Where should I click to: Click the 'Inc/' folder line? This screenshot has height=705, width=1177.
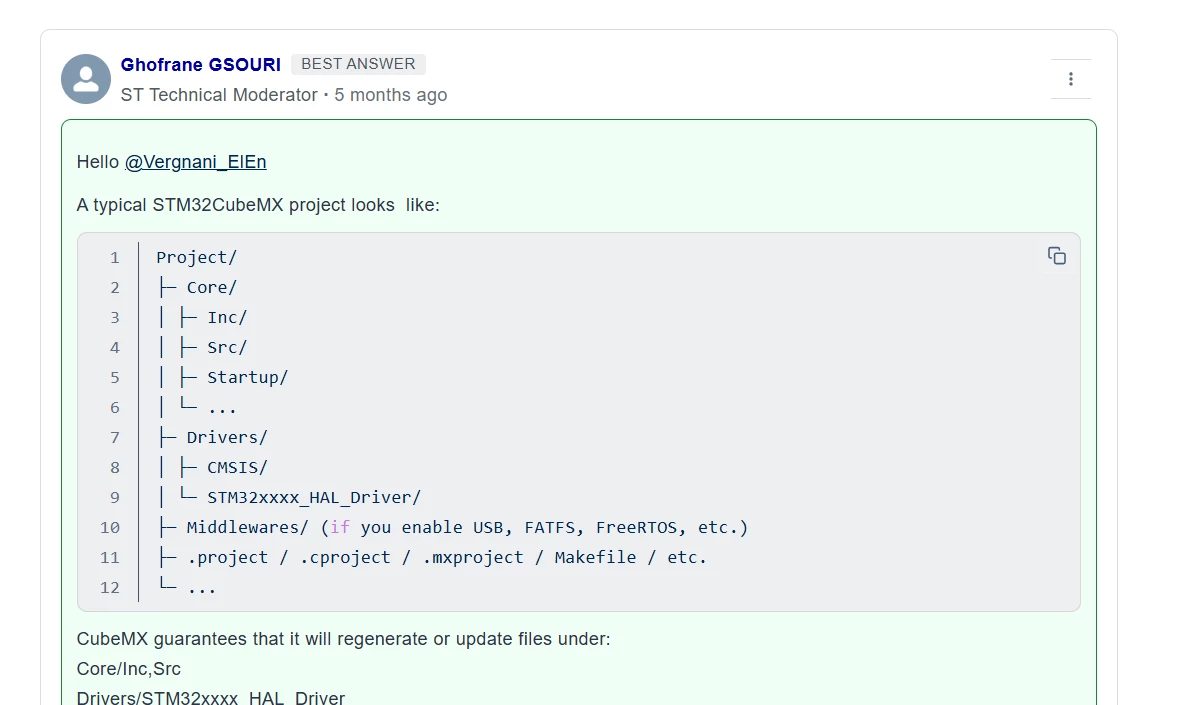(x=203, y=318)
